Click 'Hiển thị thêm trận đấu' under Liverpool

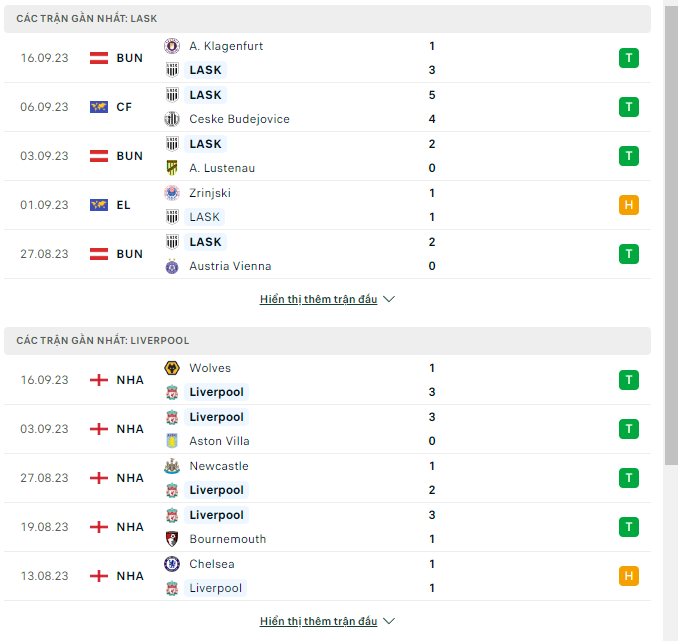point(319,621)
